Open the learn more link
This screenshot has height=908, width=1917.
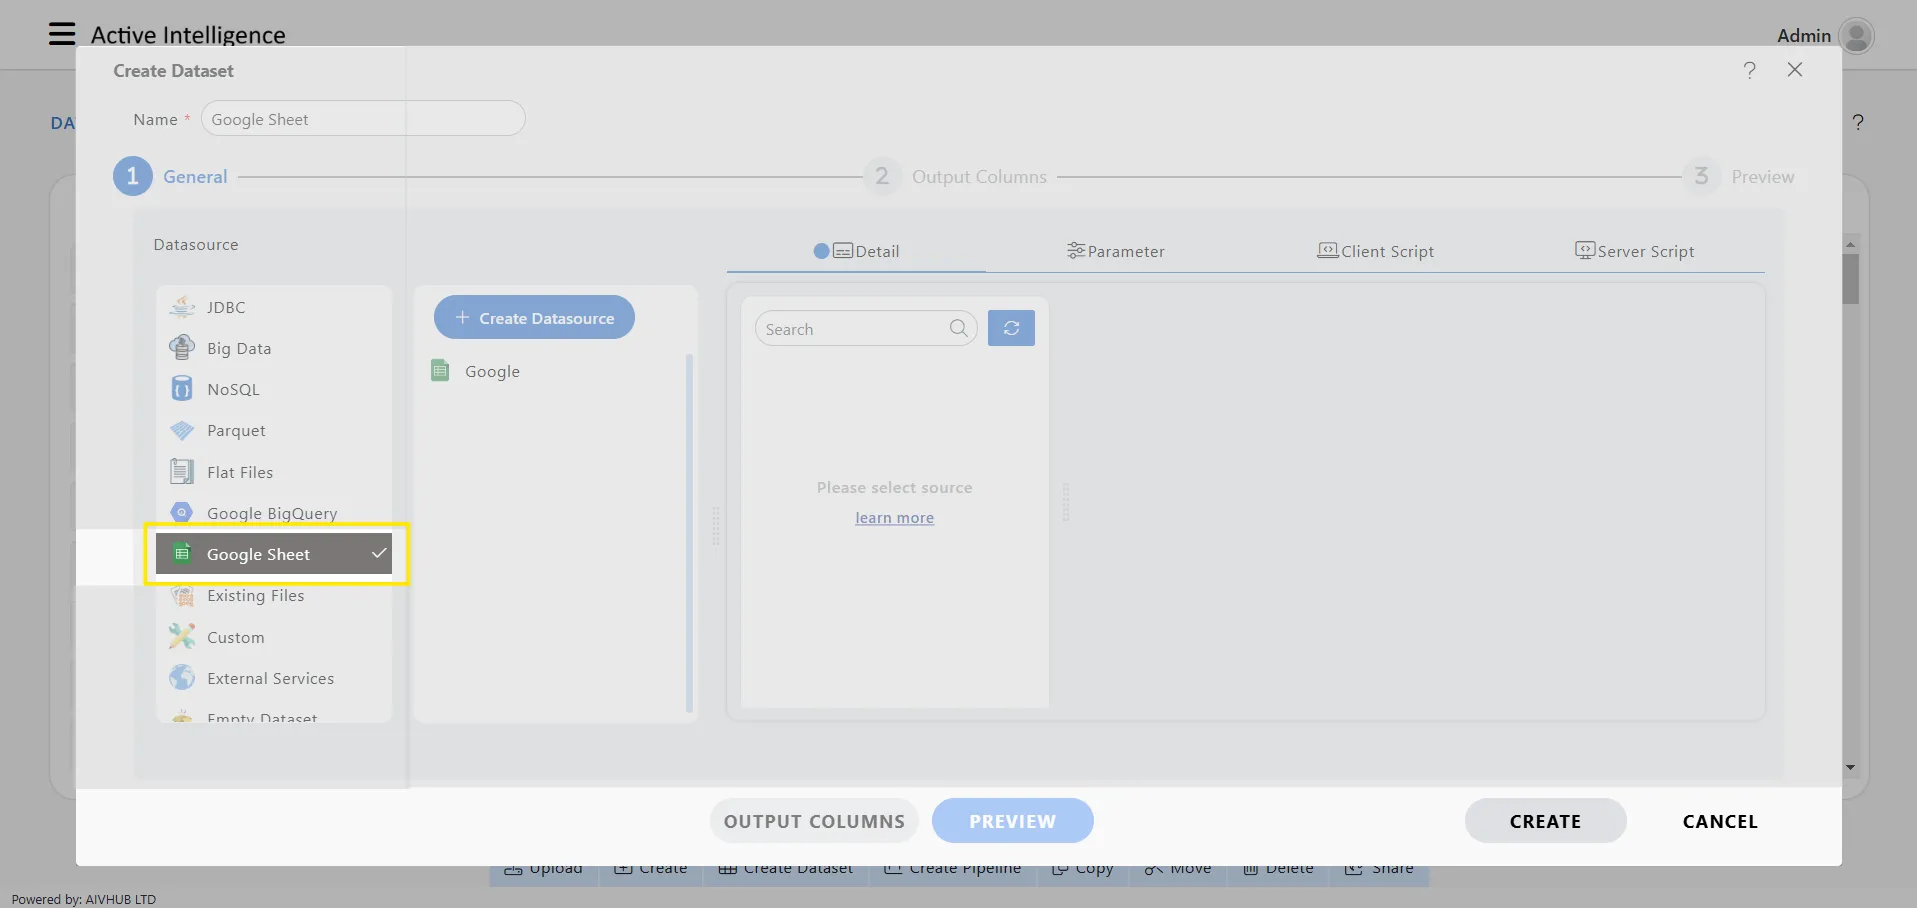pyautogui.click(x=894, y=517)
